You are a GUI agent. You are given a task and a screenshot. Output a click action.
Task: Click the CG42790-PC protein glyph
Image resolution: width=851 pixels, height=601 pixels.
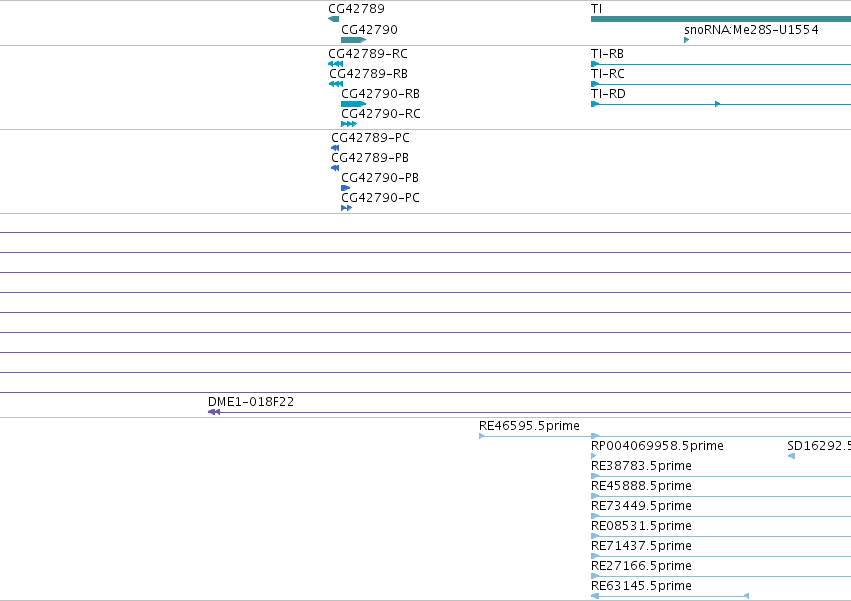tap(346, 208)
